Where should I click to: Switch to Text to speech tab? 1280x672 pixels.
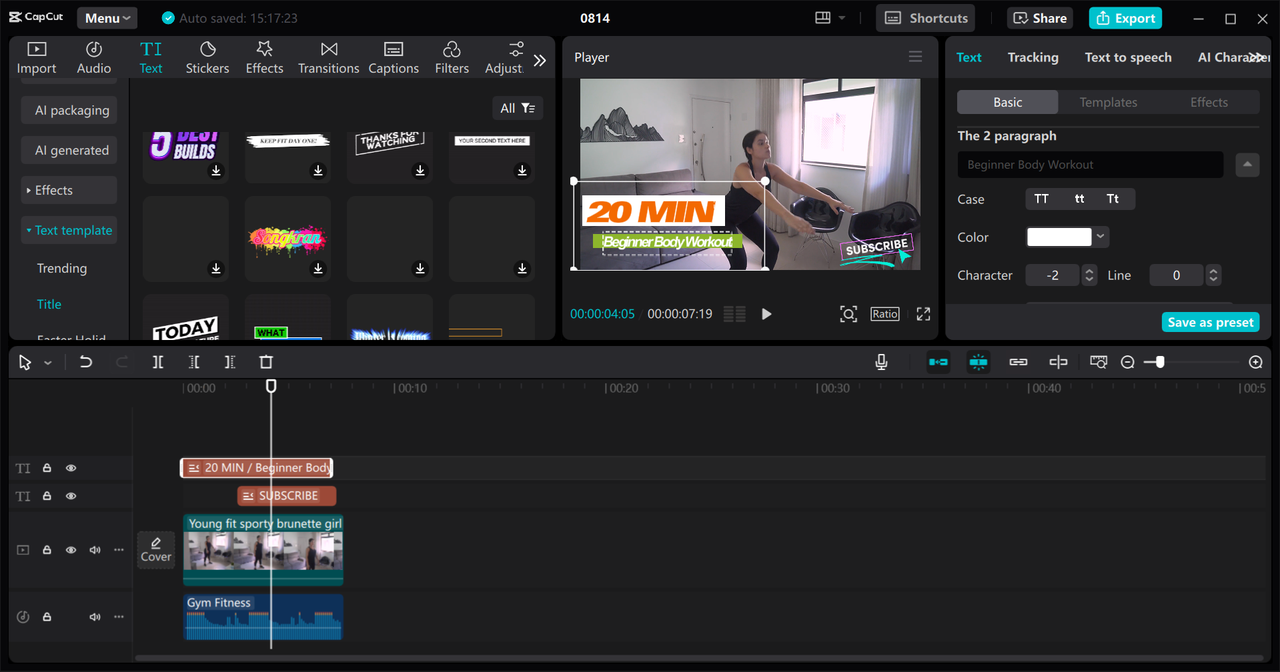click(x=1128, y=57)
